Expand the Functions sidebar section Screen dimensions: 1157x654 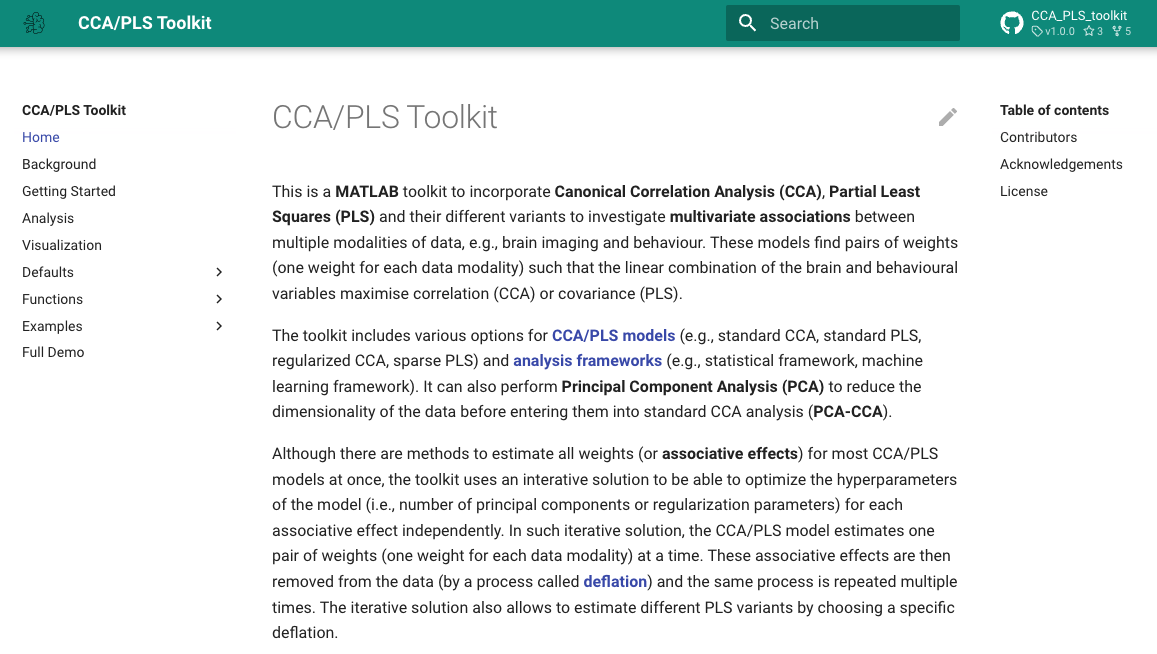pos(218,299)
